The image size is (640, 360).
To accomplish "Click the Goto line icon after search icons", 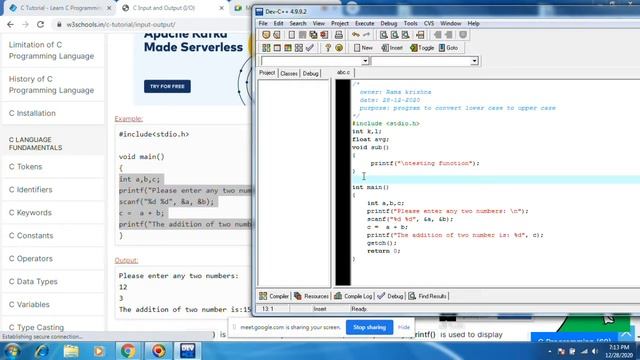I will coord(420,35).
